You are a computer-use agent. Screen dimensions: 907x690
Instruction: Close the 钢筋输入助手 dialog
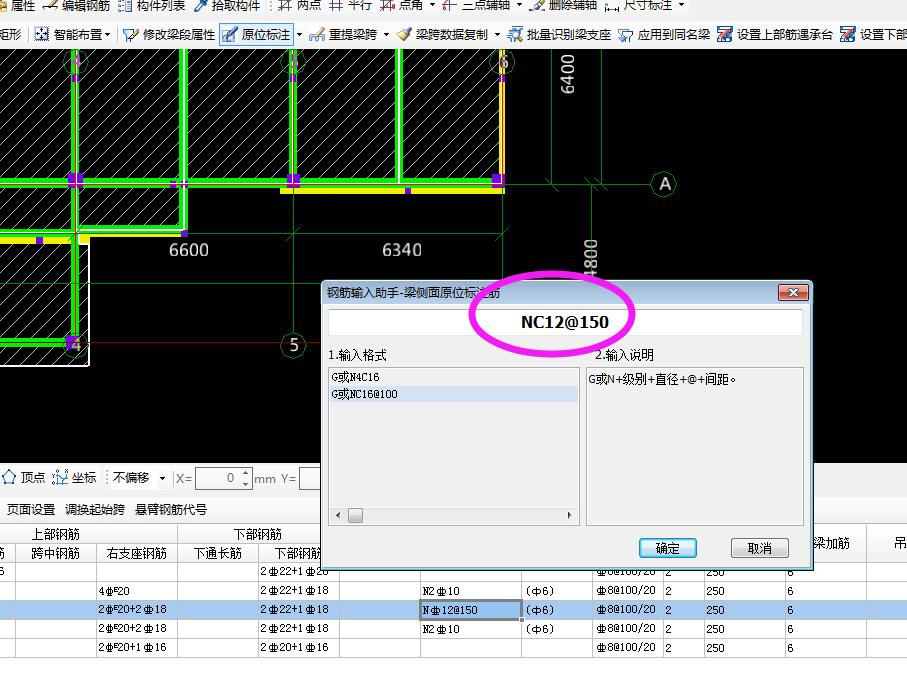(793, 293)
